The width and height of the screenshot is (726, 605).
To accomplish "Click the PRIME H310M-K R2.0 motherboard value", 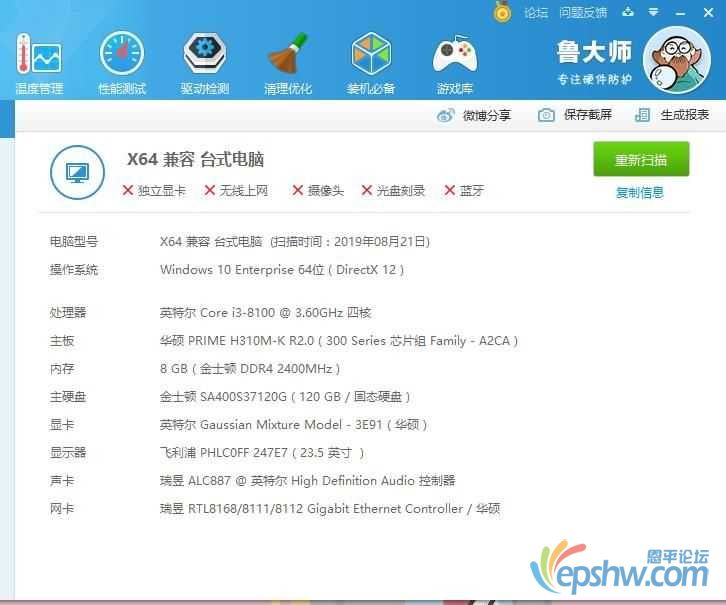I will click(x=338, y=341).
